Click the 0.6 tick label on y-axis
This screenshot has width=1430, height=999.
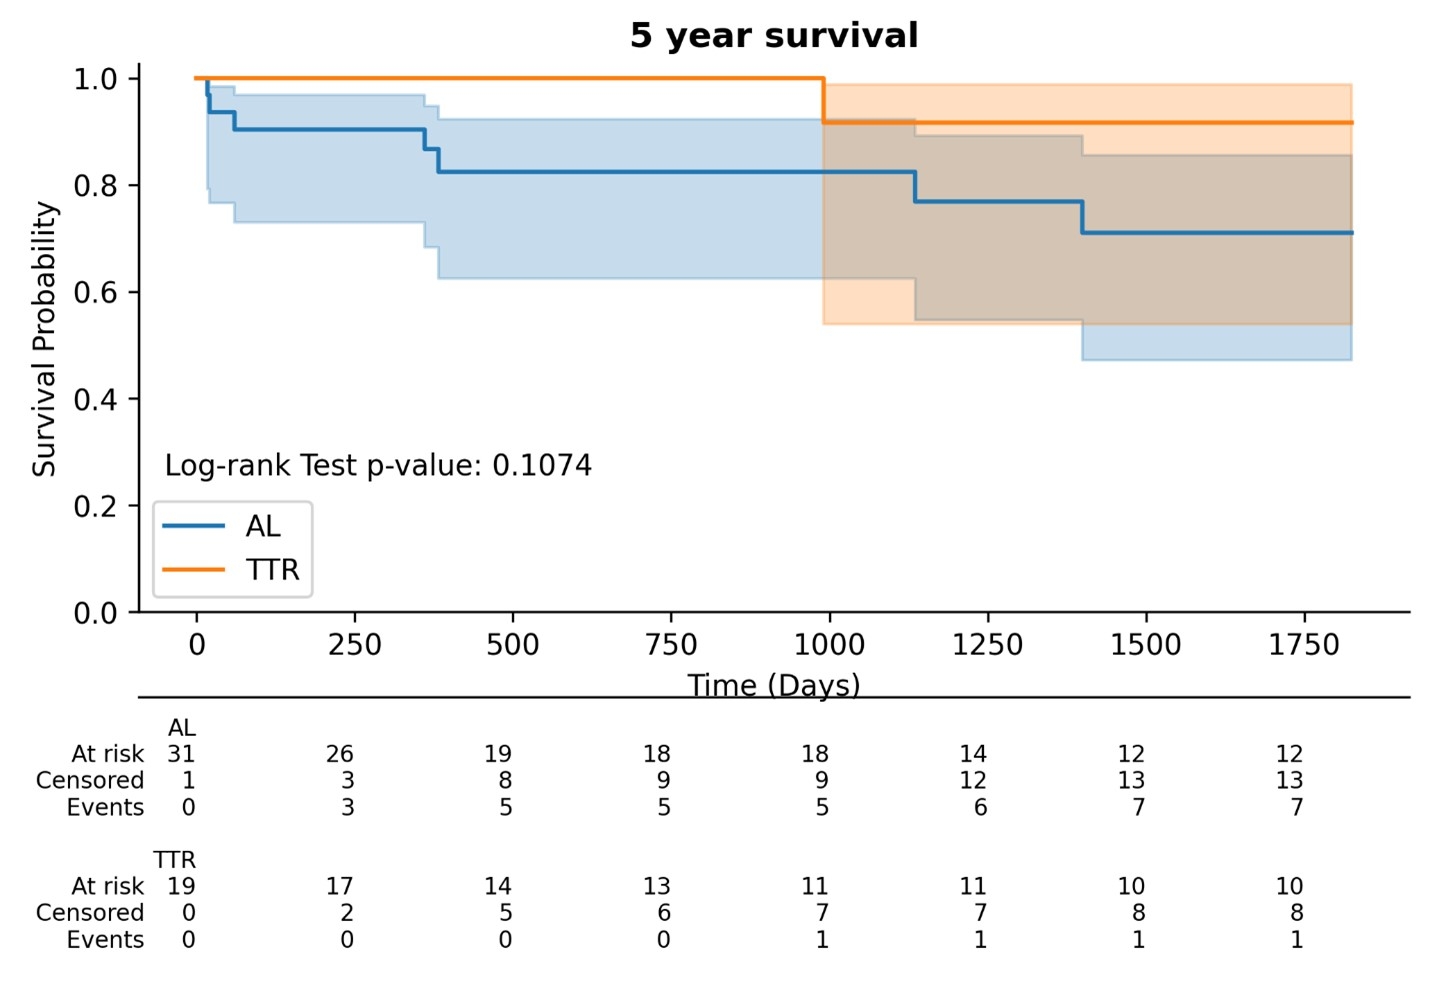tap(95, 293)
